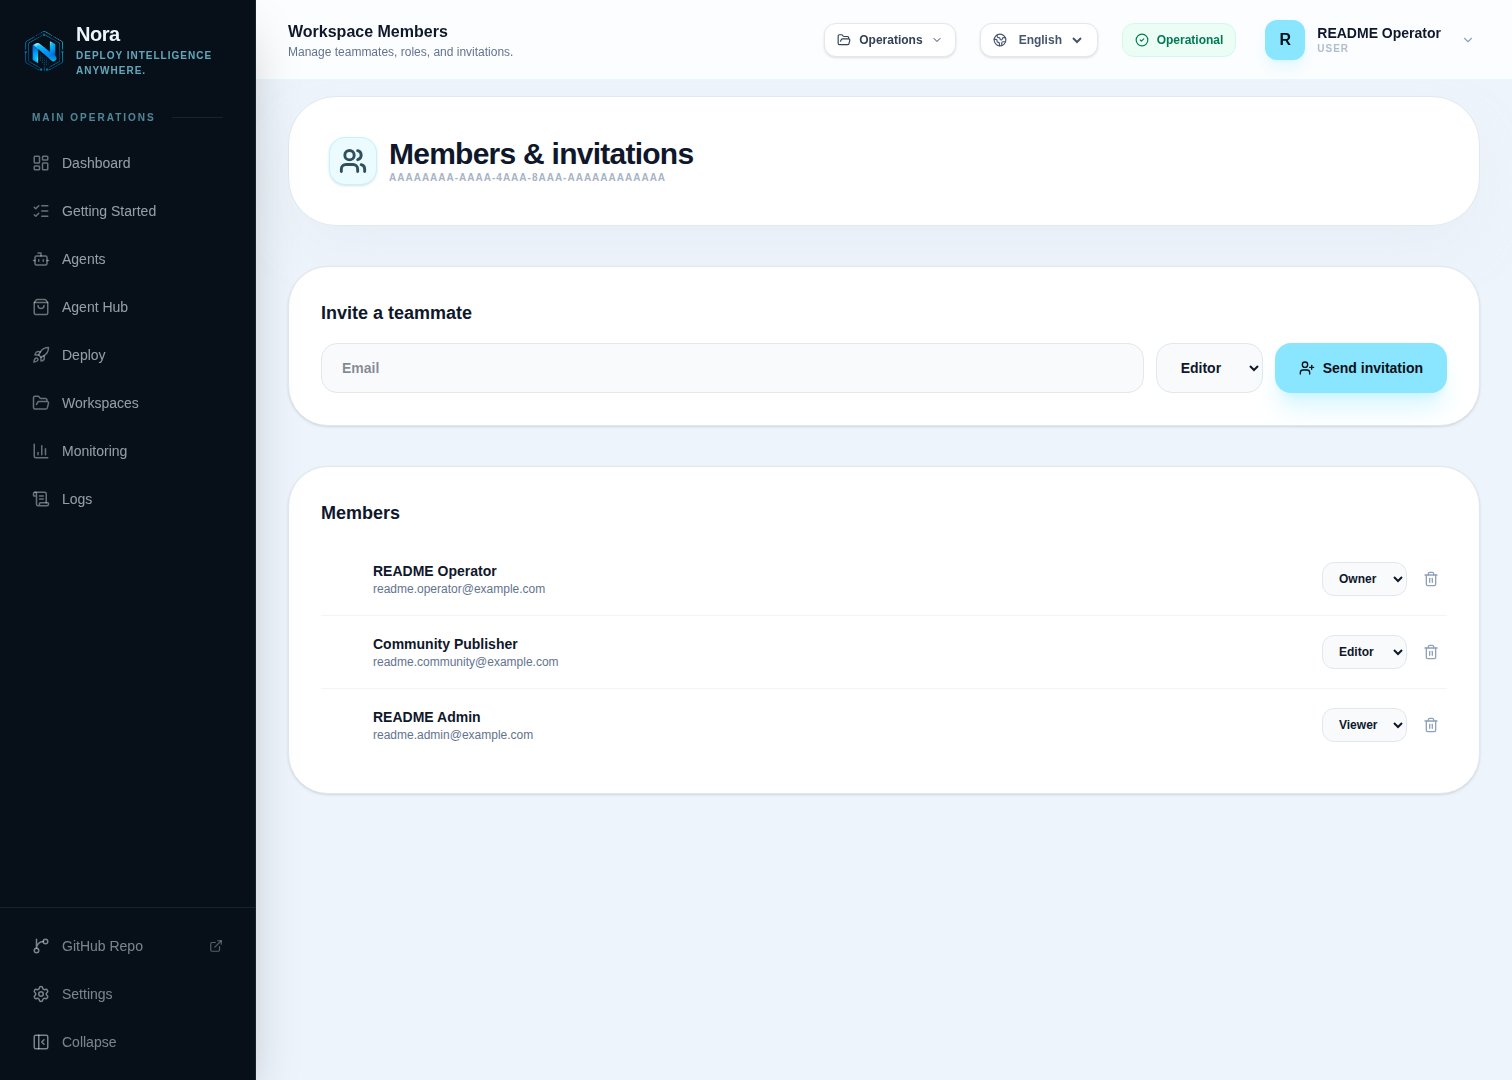Click the Agent Hub bag icon
The image size is (1512, 1080).
click(41, 307)
